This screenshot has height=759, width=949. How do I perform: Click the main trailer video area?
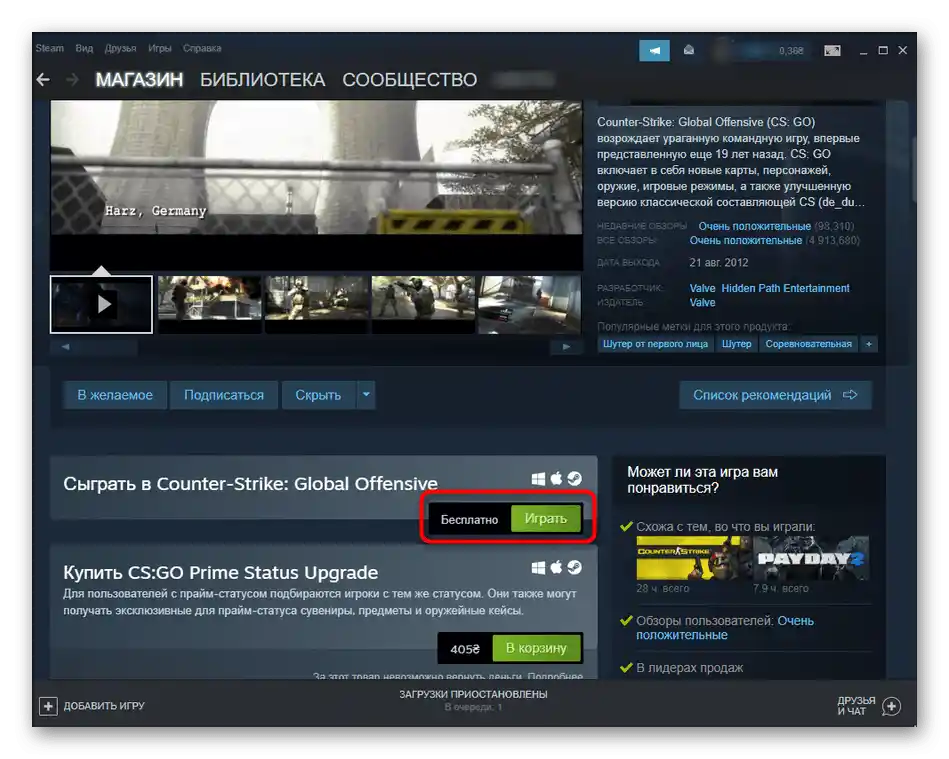tap(316, 185)
